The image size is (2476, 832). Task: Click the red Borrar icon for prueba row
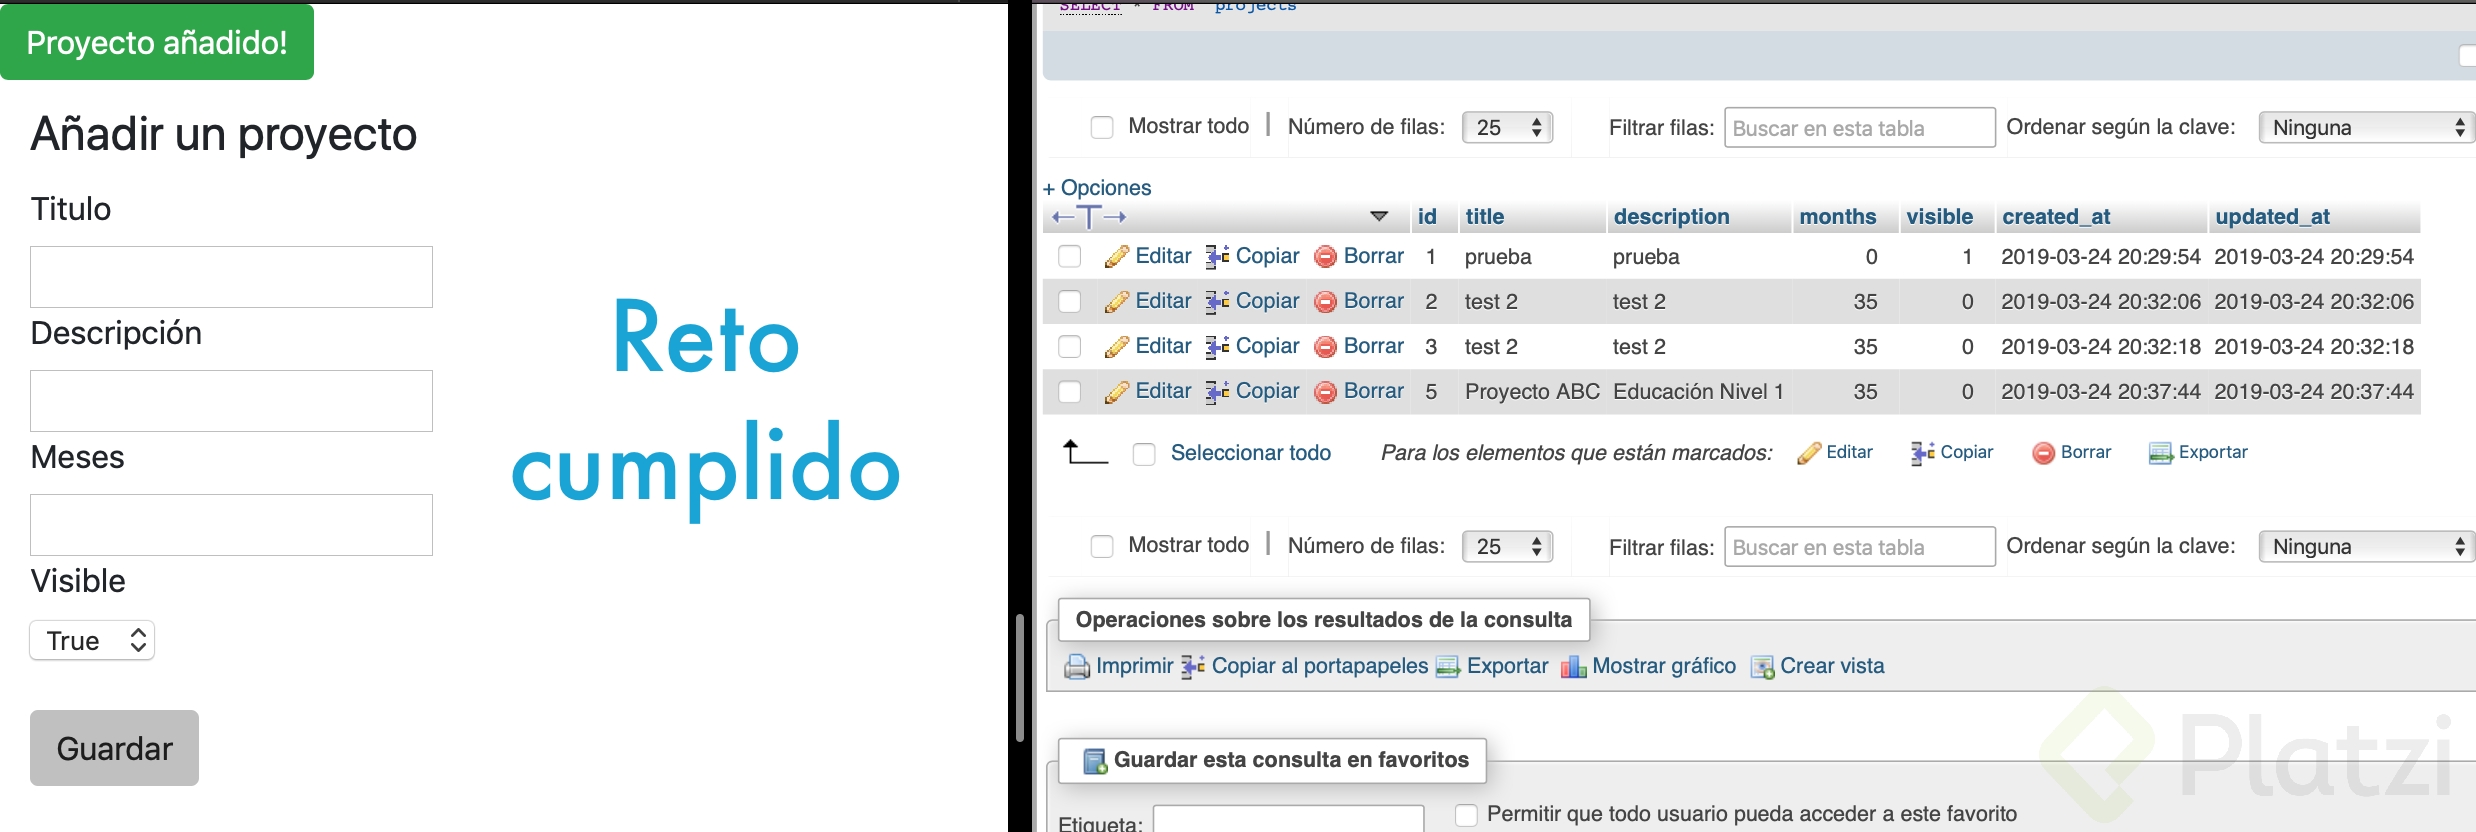(x=1325, y=257)
